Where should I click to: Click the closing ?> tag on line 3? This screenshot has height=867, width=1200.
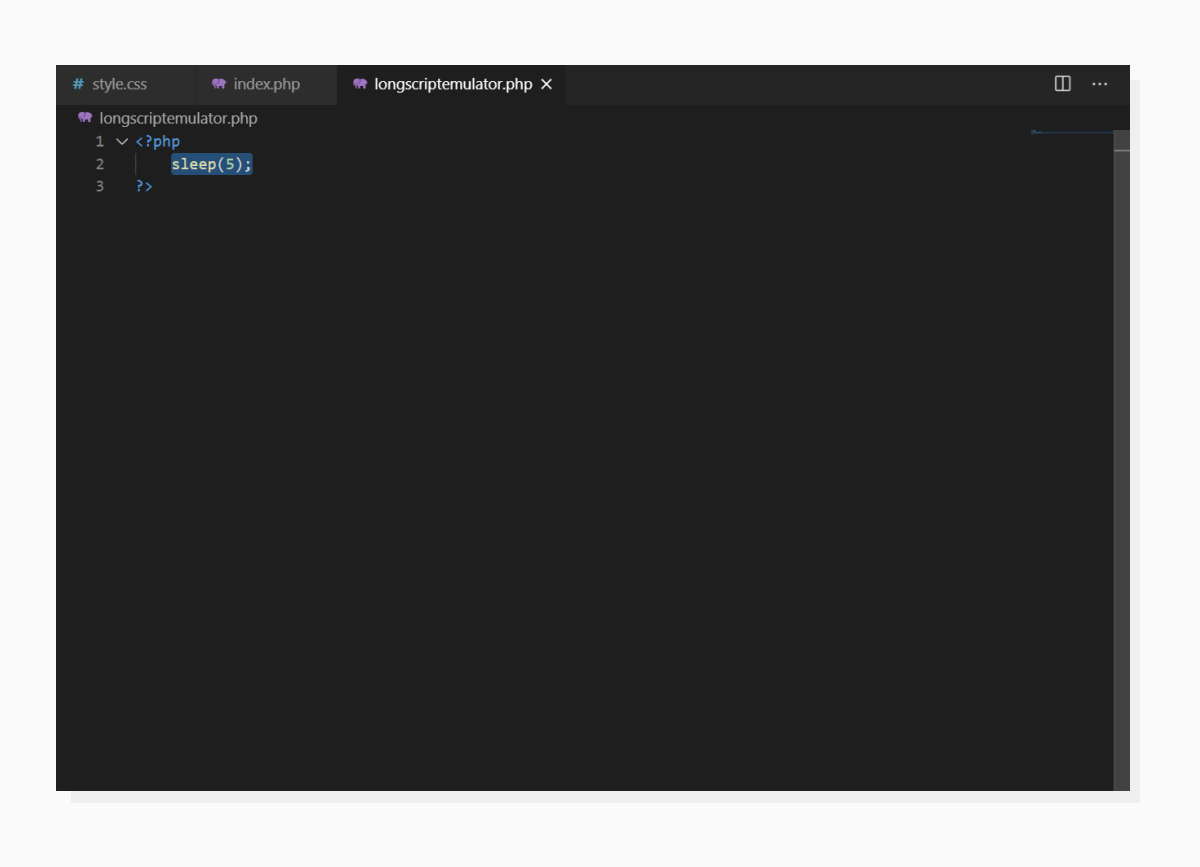coord(146,186)
